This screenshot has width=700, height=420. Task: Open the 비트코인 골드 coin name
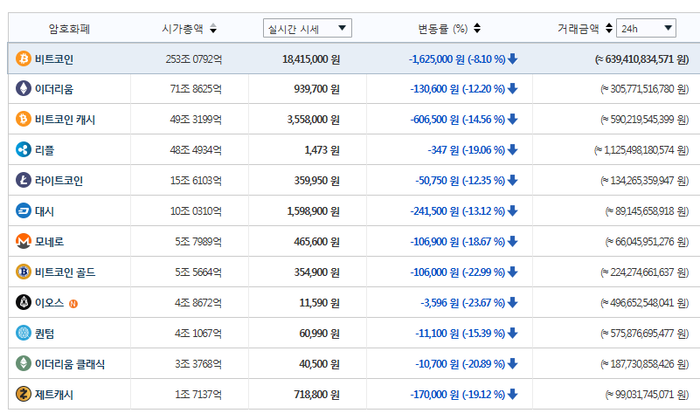(x=65, y=272)
